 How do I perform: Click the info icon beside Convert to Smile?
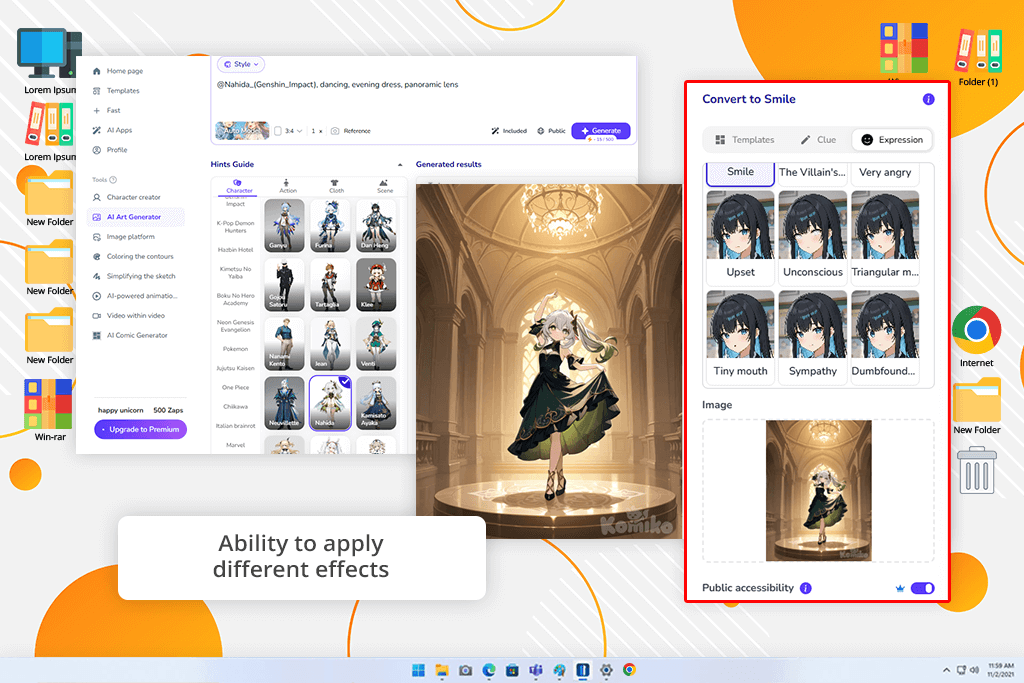[x=928, y=99]
